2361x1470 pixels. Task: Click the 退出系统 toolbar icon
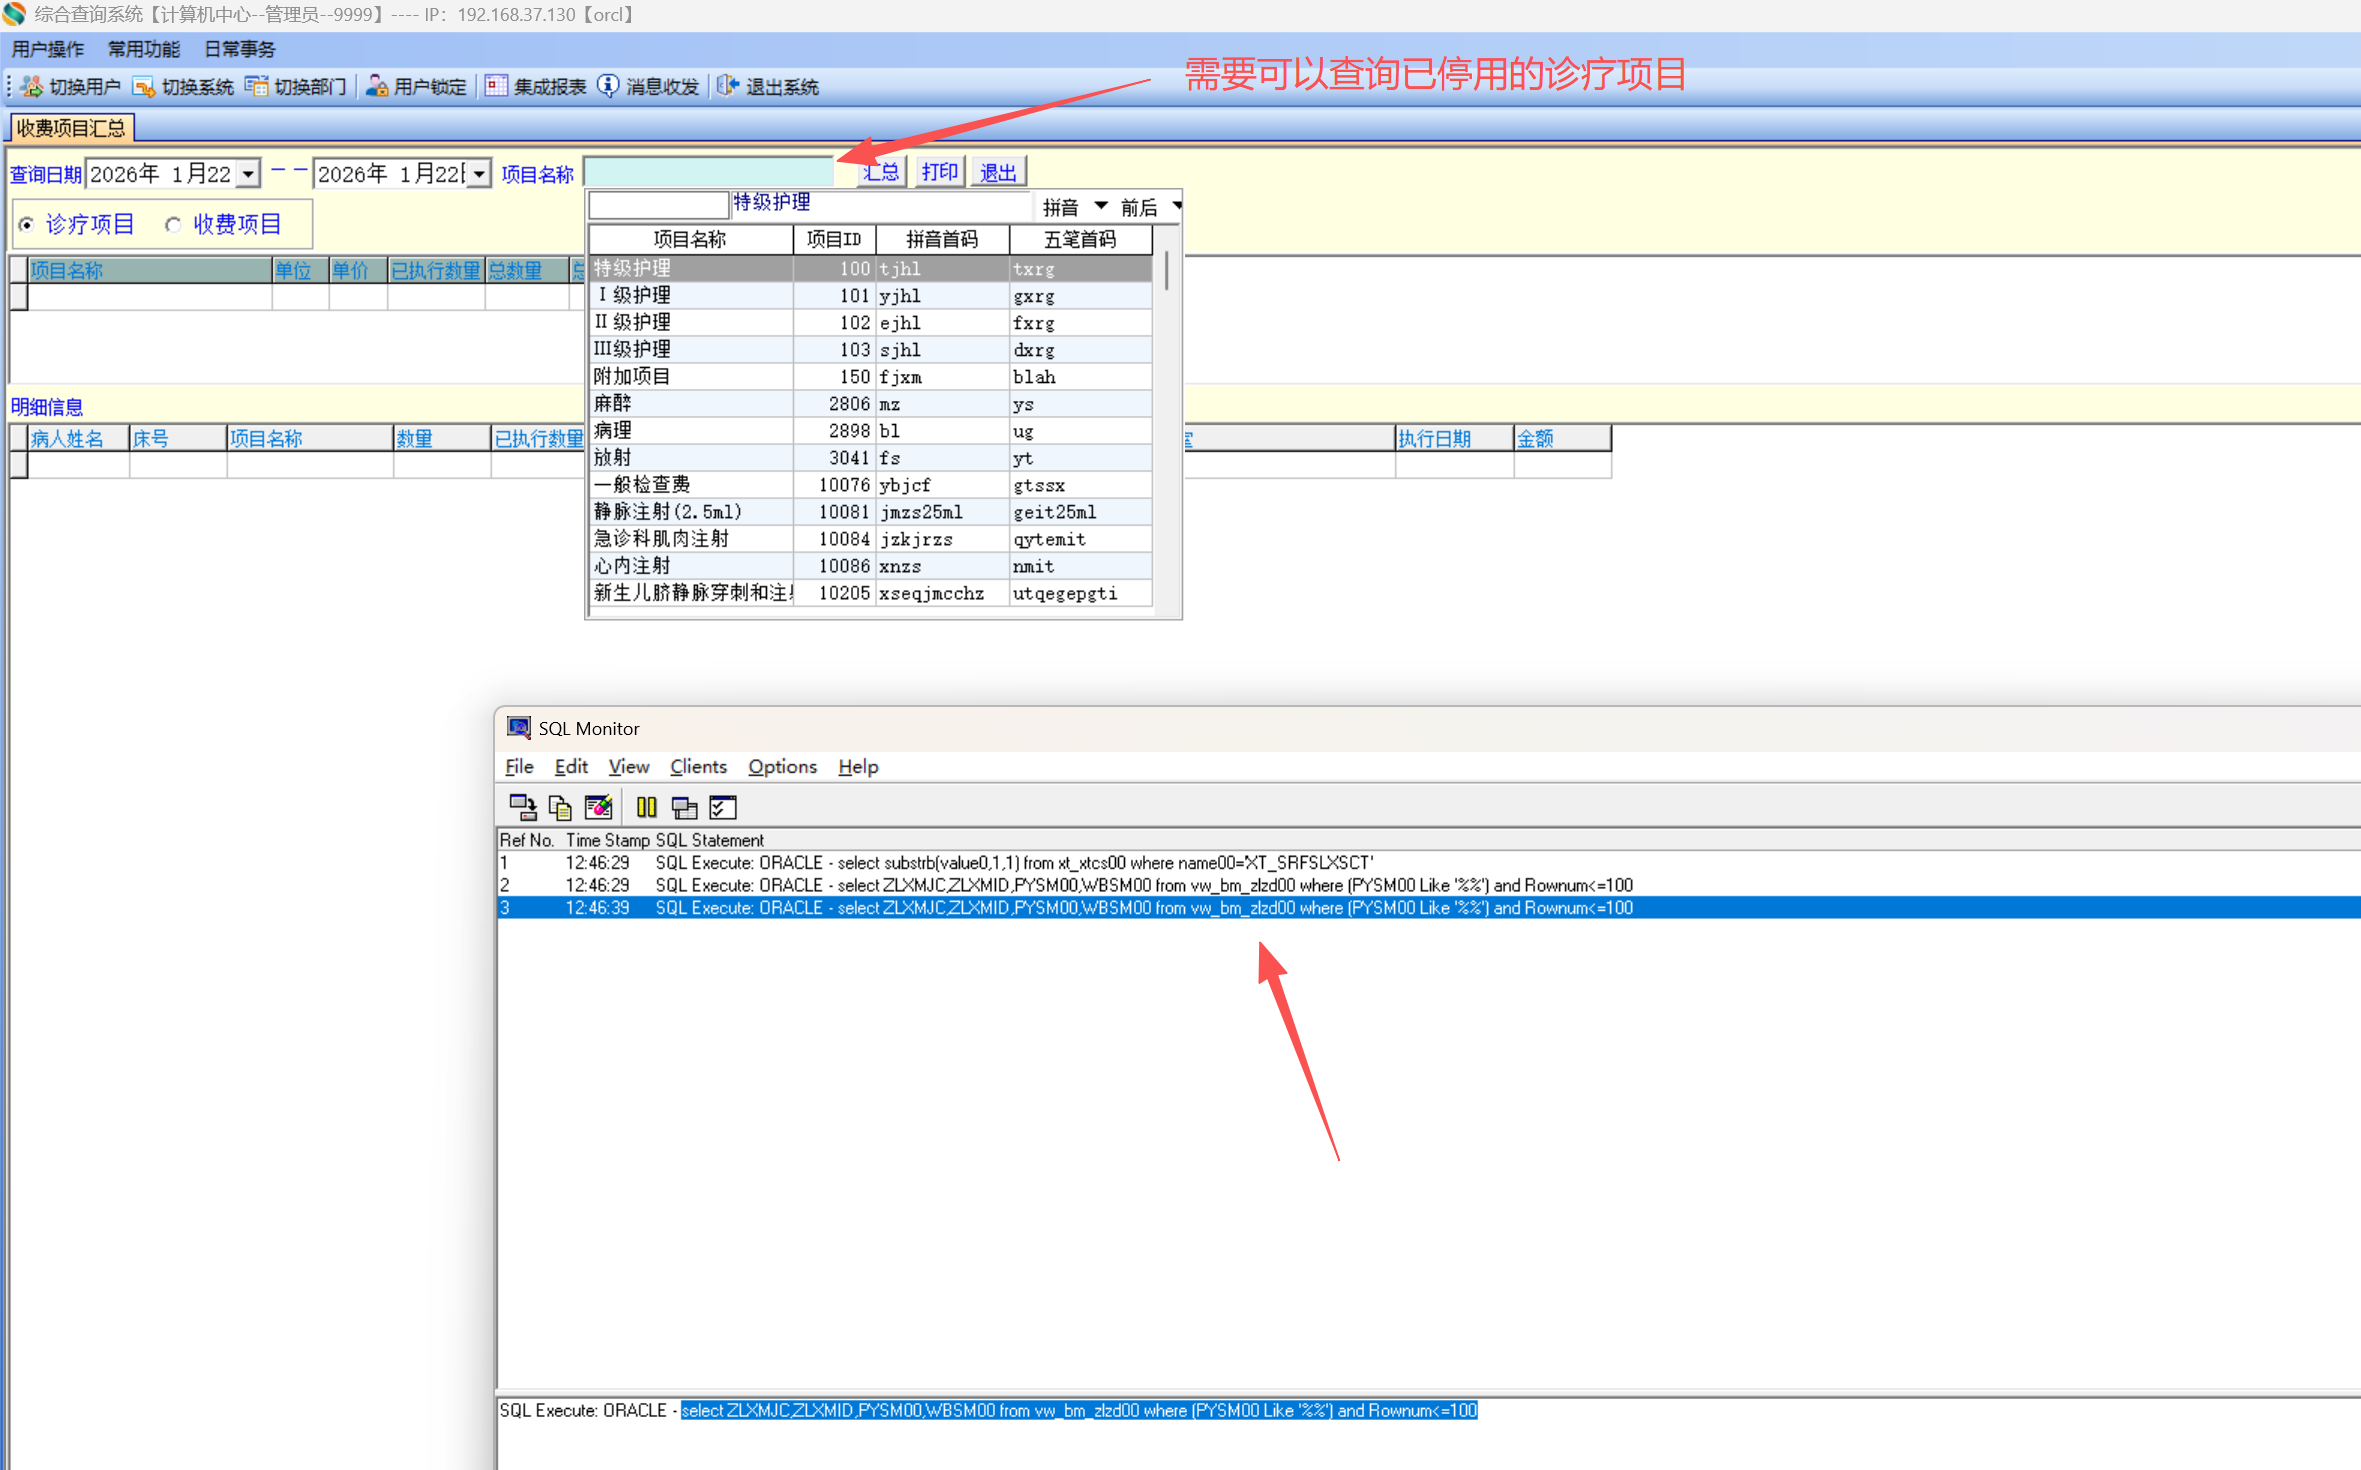coord(728,87)
